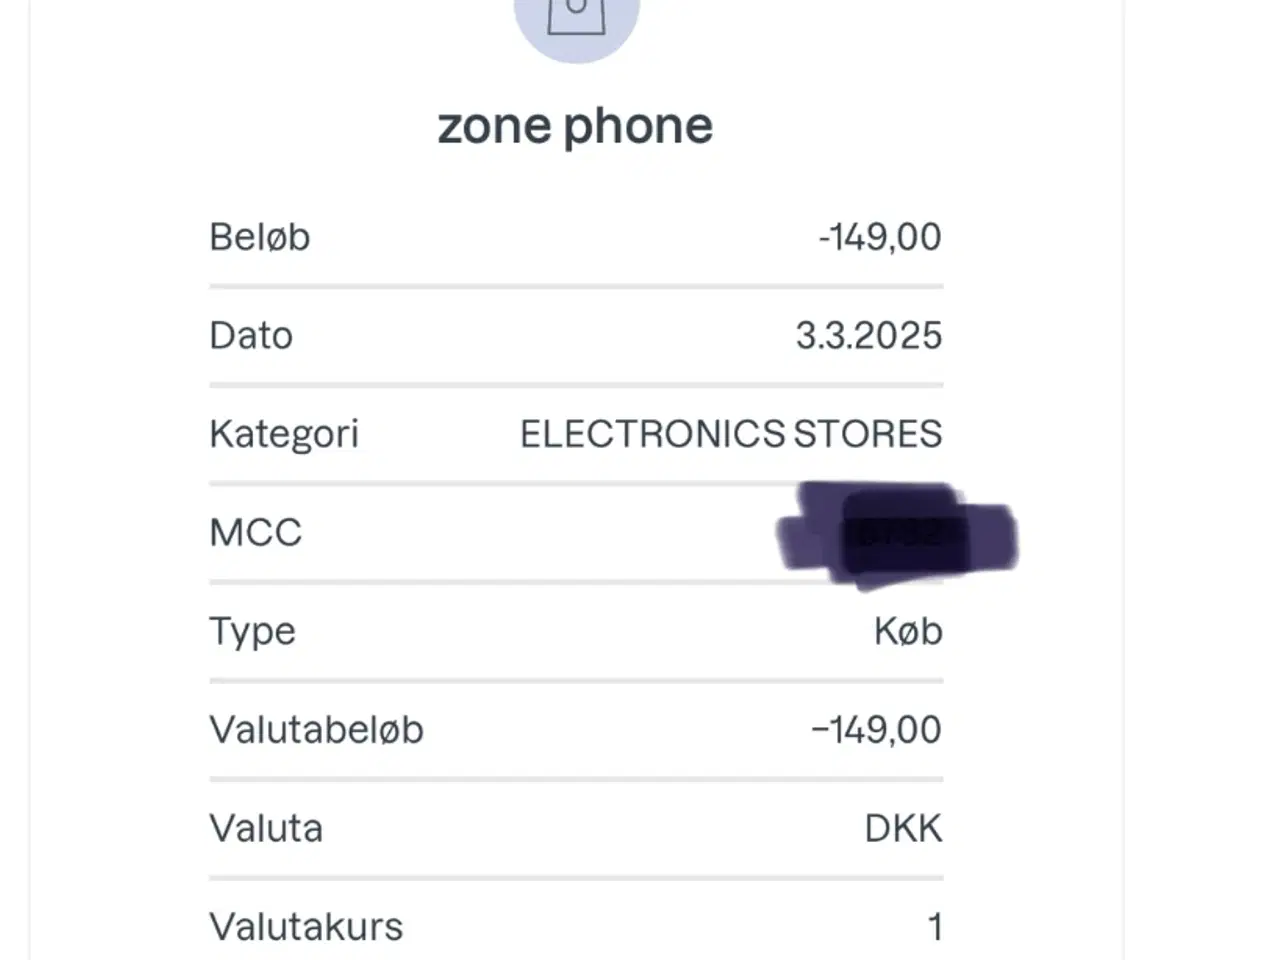The width and height of the screenshot is (1280, 960).
Task: Click the Valutakurs label
Action: (306, 926)
